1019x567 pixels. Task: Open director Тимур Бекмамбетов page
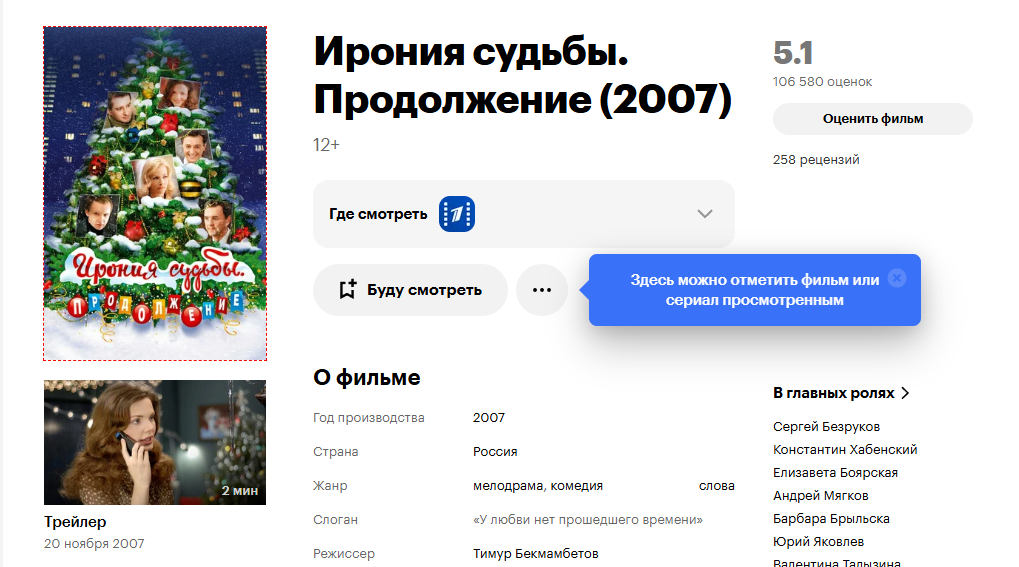coord(535,553)
